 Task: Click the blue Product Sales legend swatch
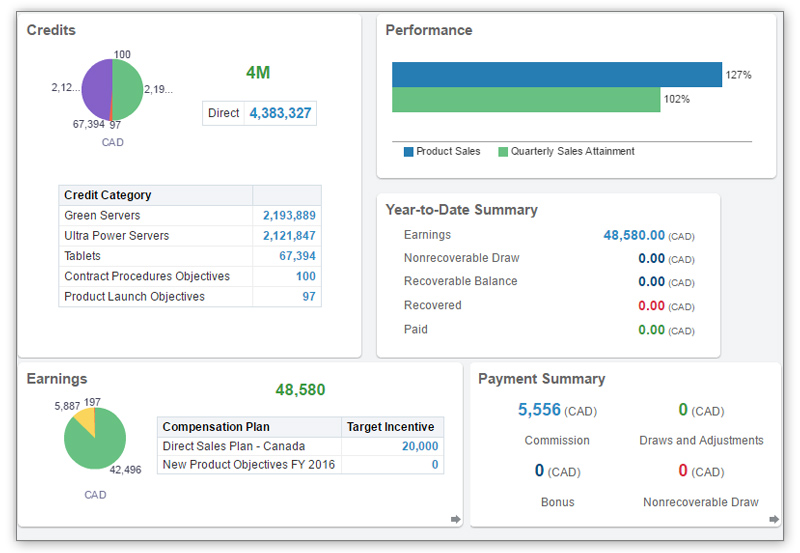coord(408,152)
